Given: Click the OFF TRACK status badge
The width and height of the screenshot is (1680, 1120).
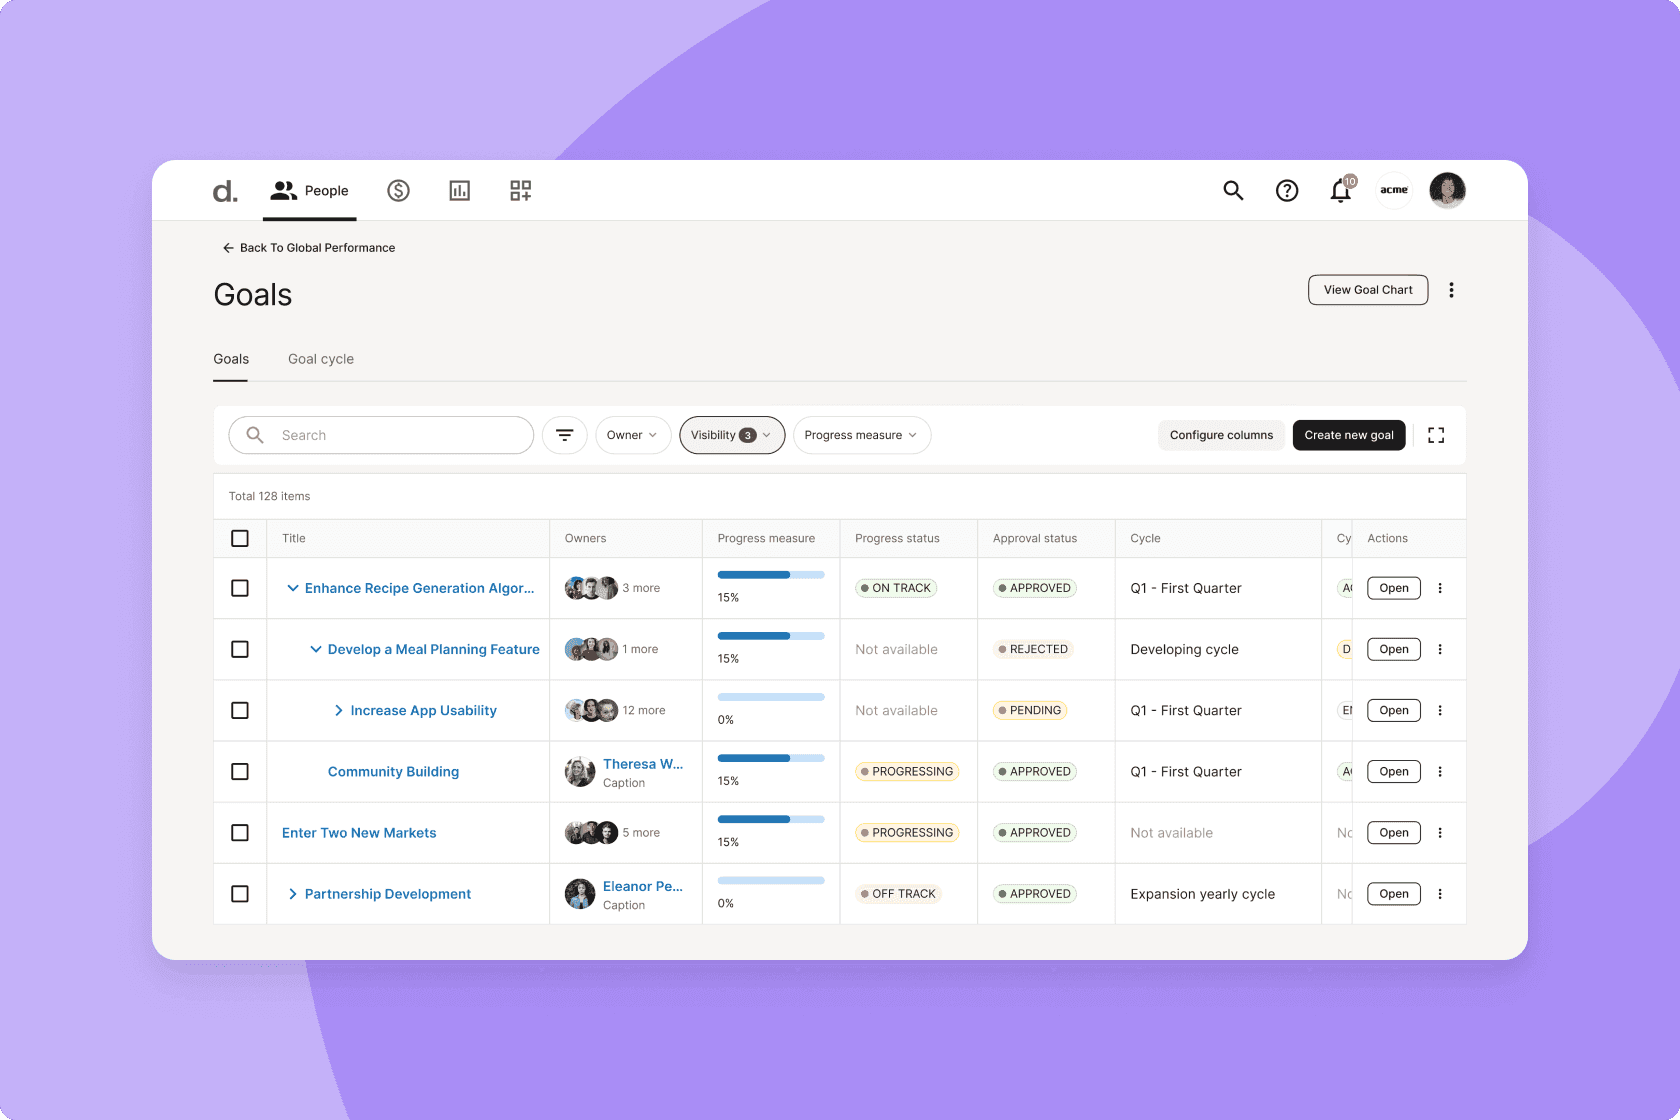Looking at the screenshot, I should point(899,894).
